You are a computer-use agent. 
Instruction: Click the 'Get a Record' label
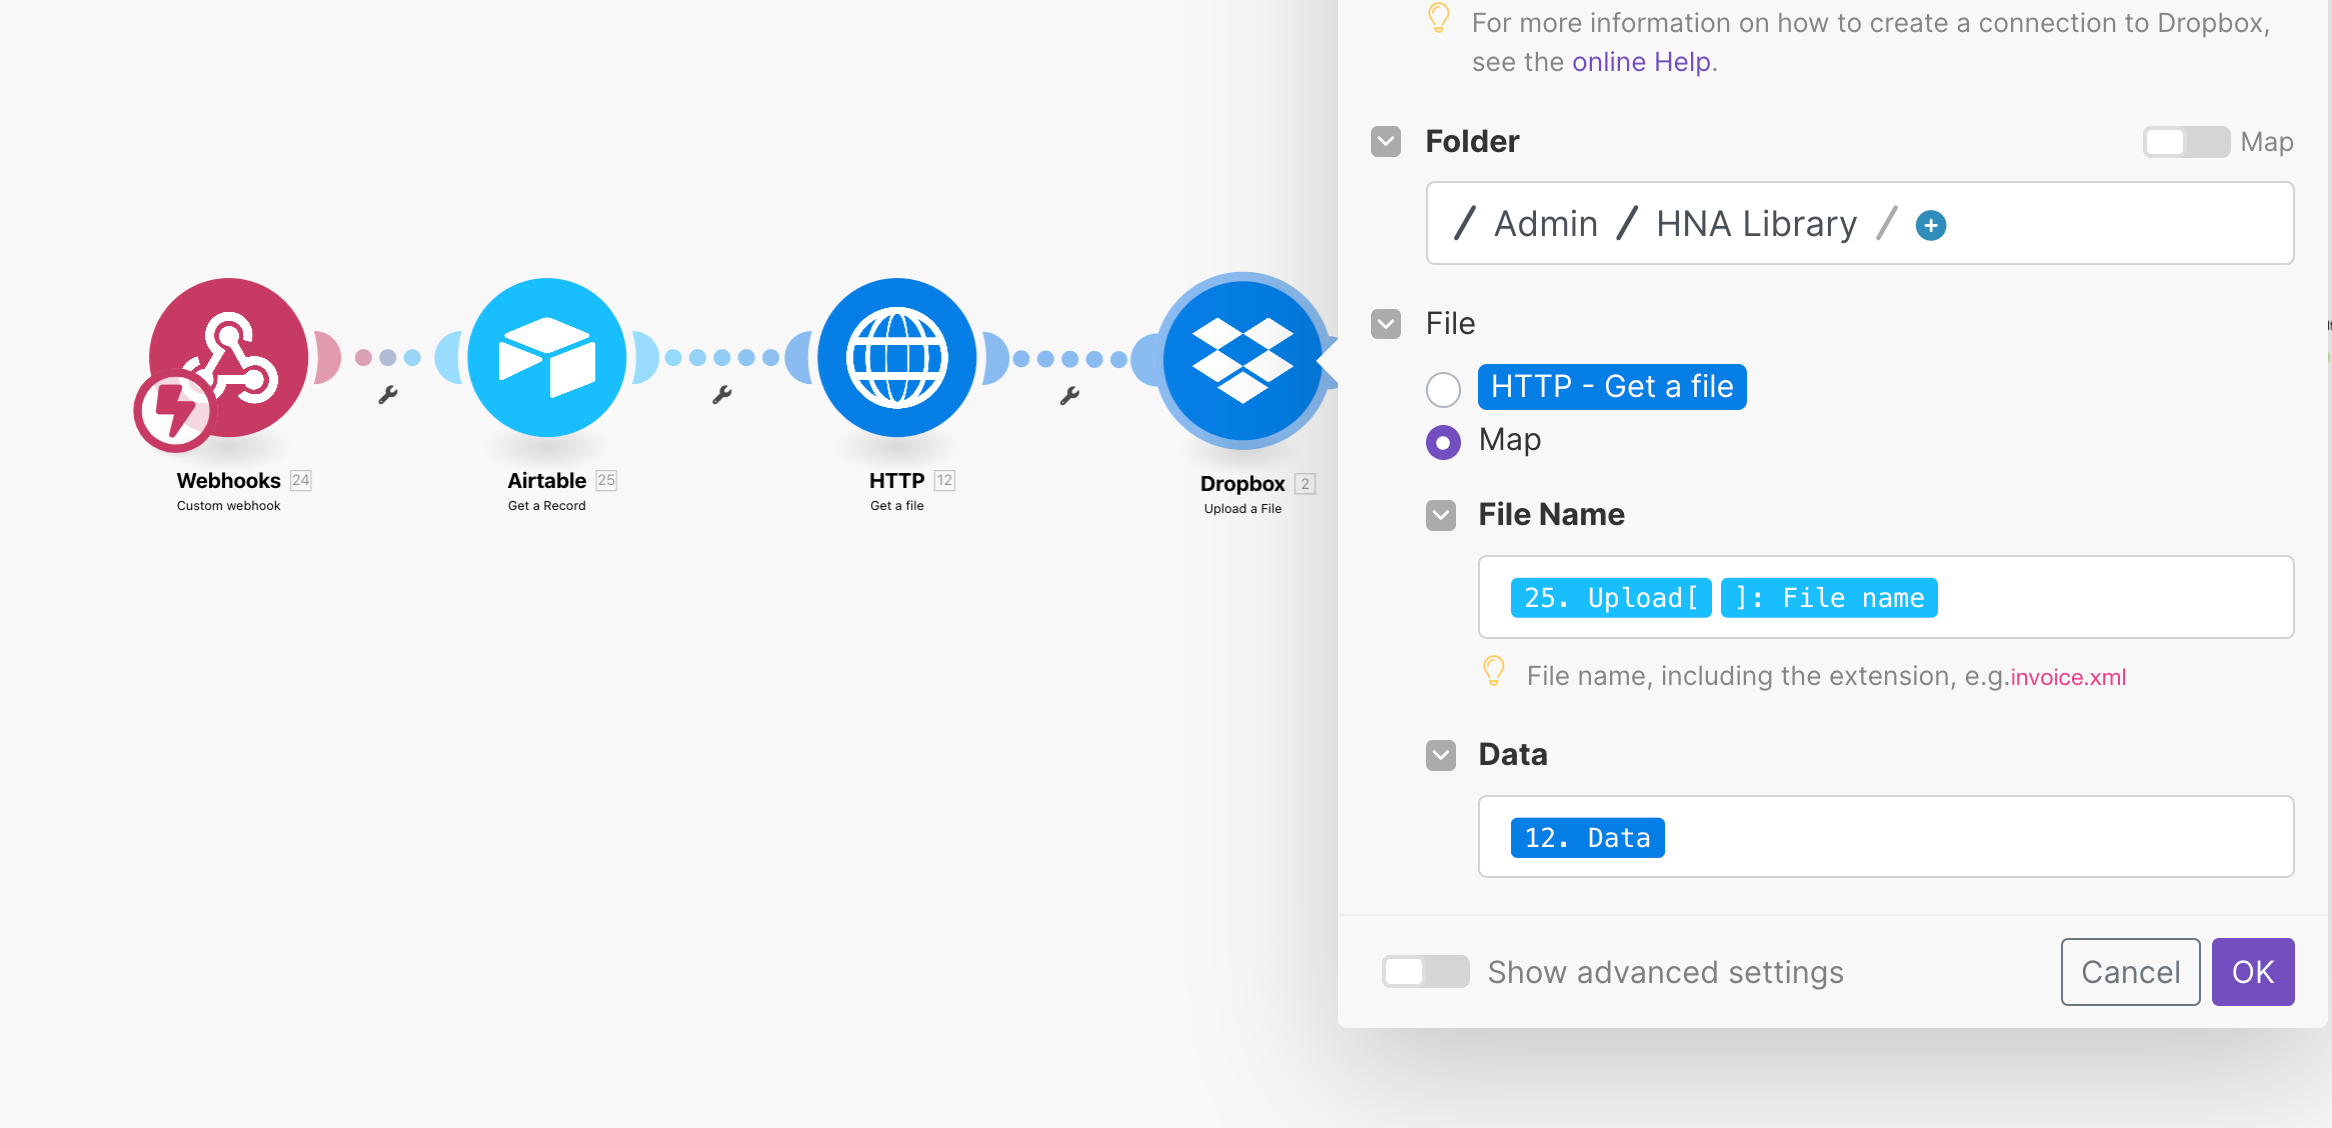coord(547,506)
